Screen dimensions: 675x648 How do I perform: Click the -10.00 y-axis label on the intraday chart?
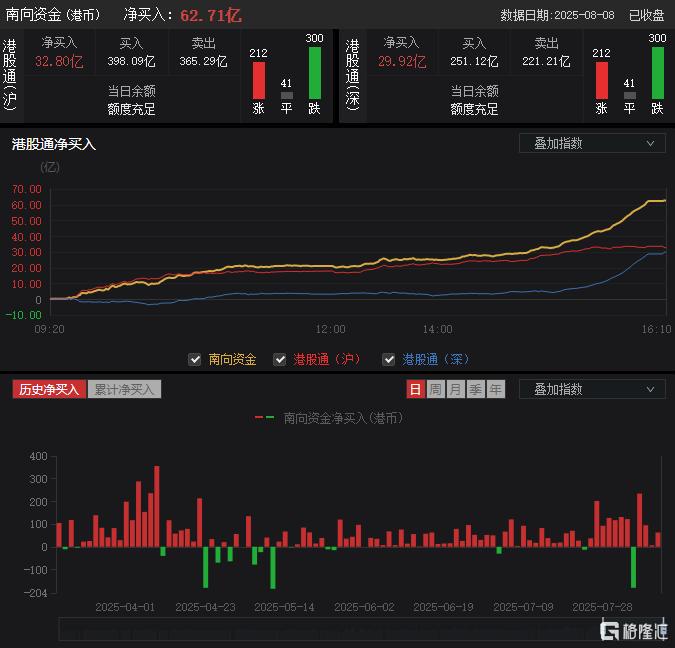pyautogui.click(x=24, y=315)
